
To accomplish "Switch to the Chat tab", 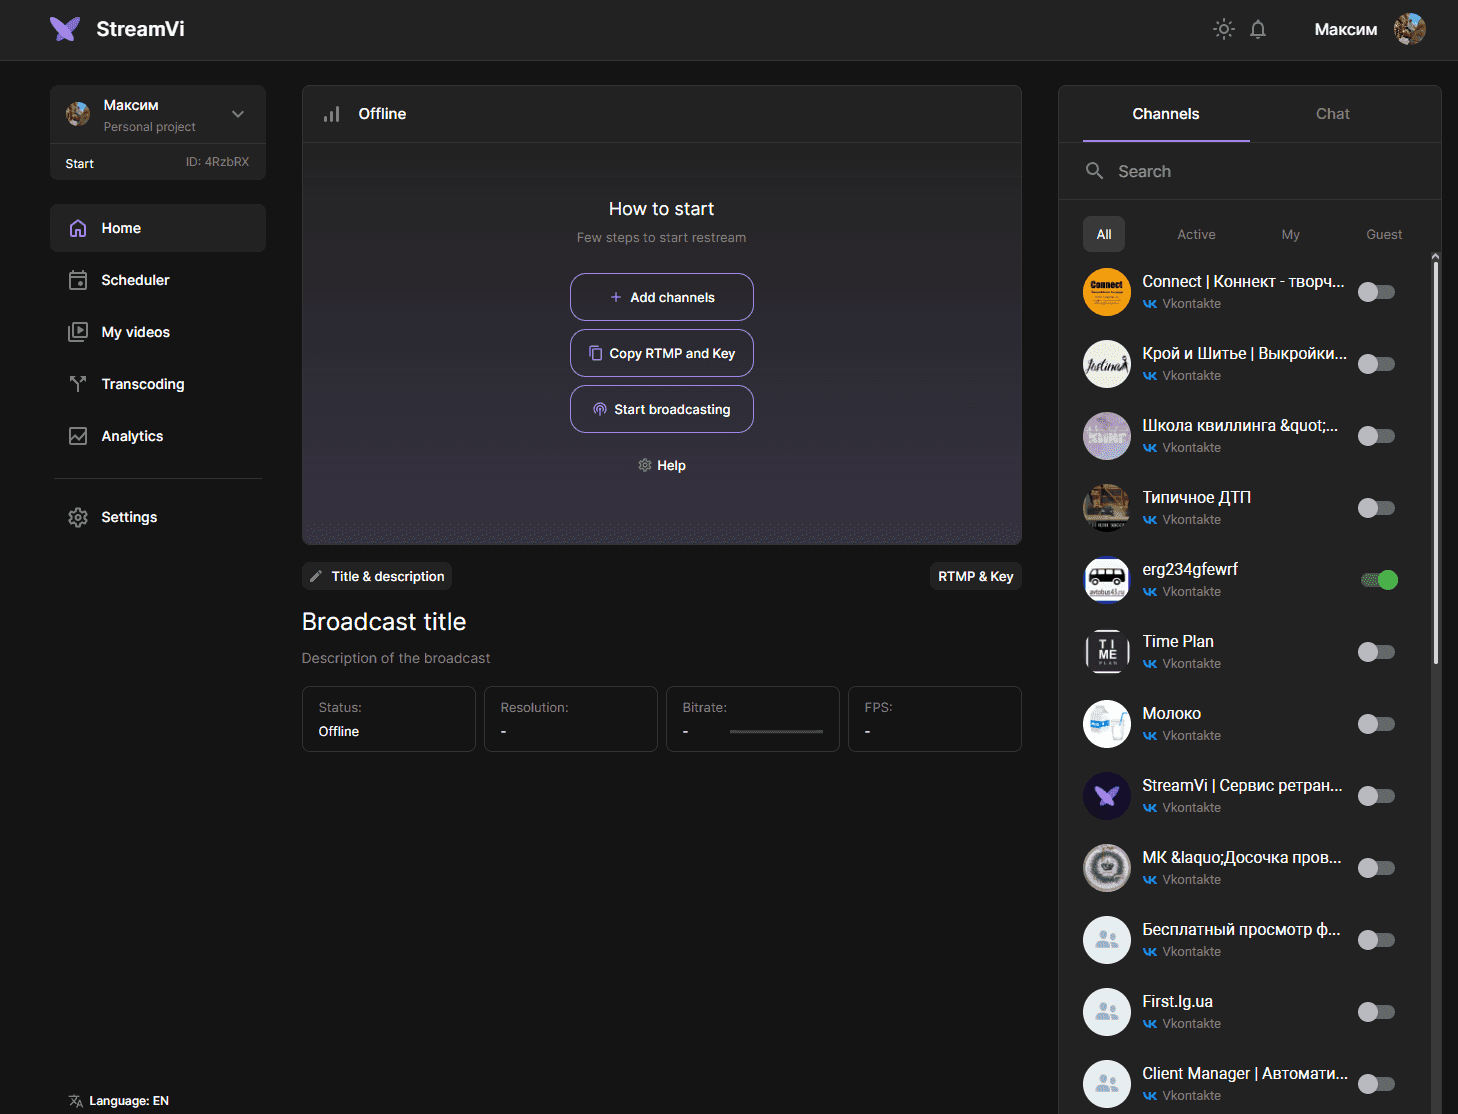I will click(x=1333, y=114).
